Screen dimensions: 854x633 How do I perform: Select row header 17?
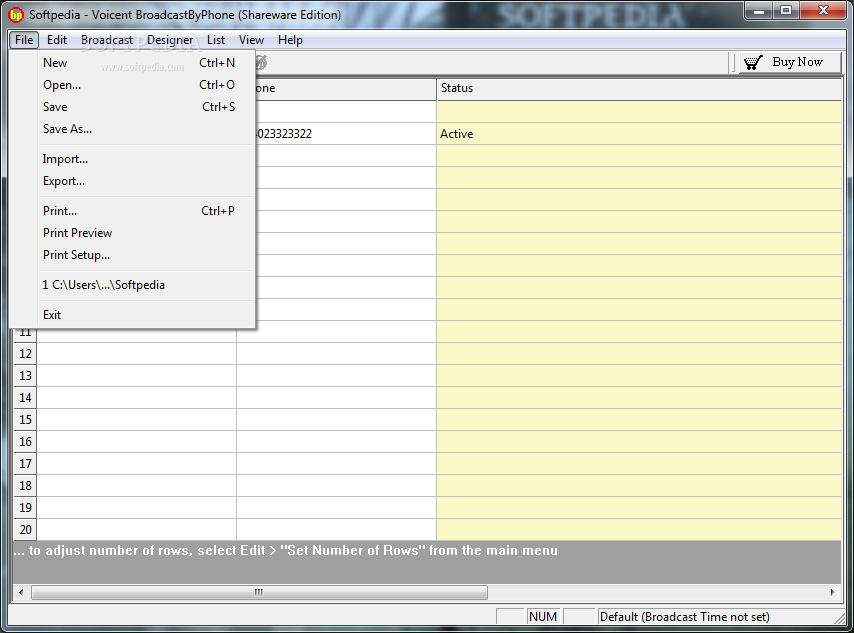pos(25,464)
